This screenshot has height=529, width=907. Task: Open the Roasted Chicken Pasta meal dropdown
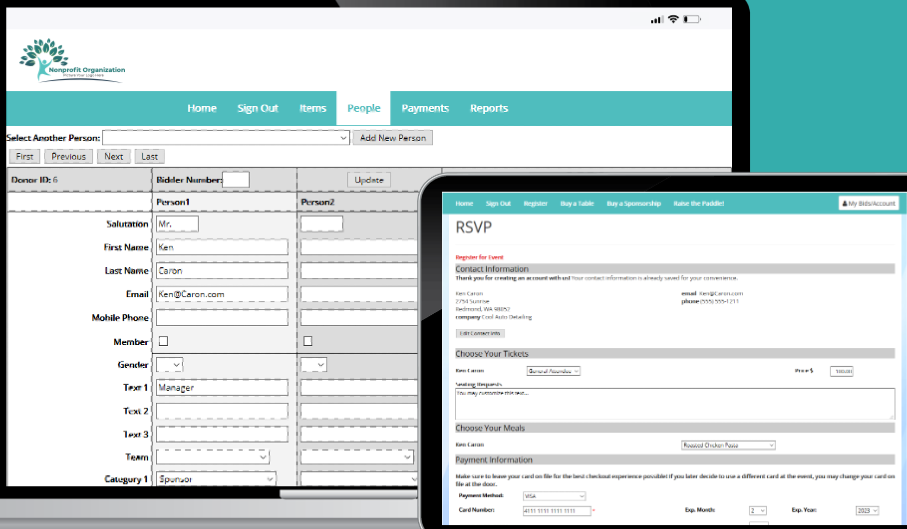tap(728, 445)
